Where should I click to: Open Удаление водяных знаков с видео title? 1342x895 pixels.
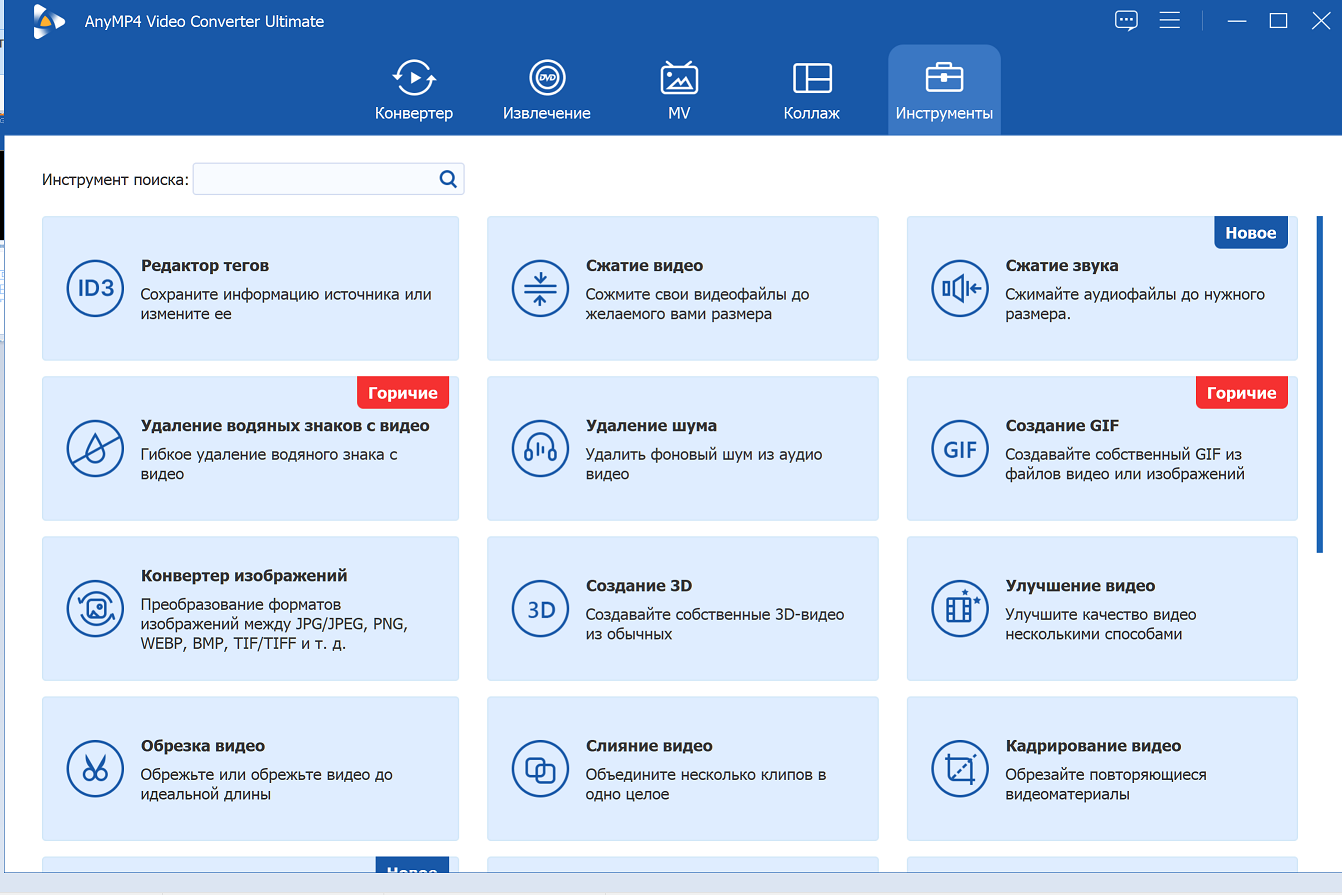click(285, 426)
